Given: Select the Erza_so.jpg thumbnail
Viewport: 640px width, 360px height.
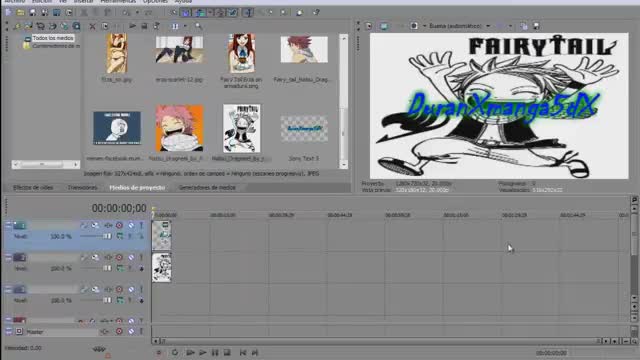Looking at the screenshot, I should point(117,53).
